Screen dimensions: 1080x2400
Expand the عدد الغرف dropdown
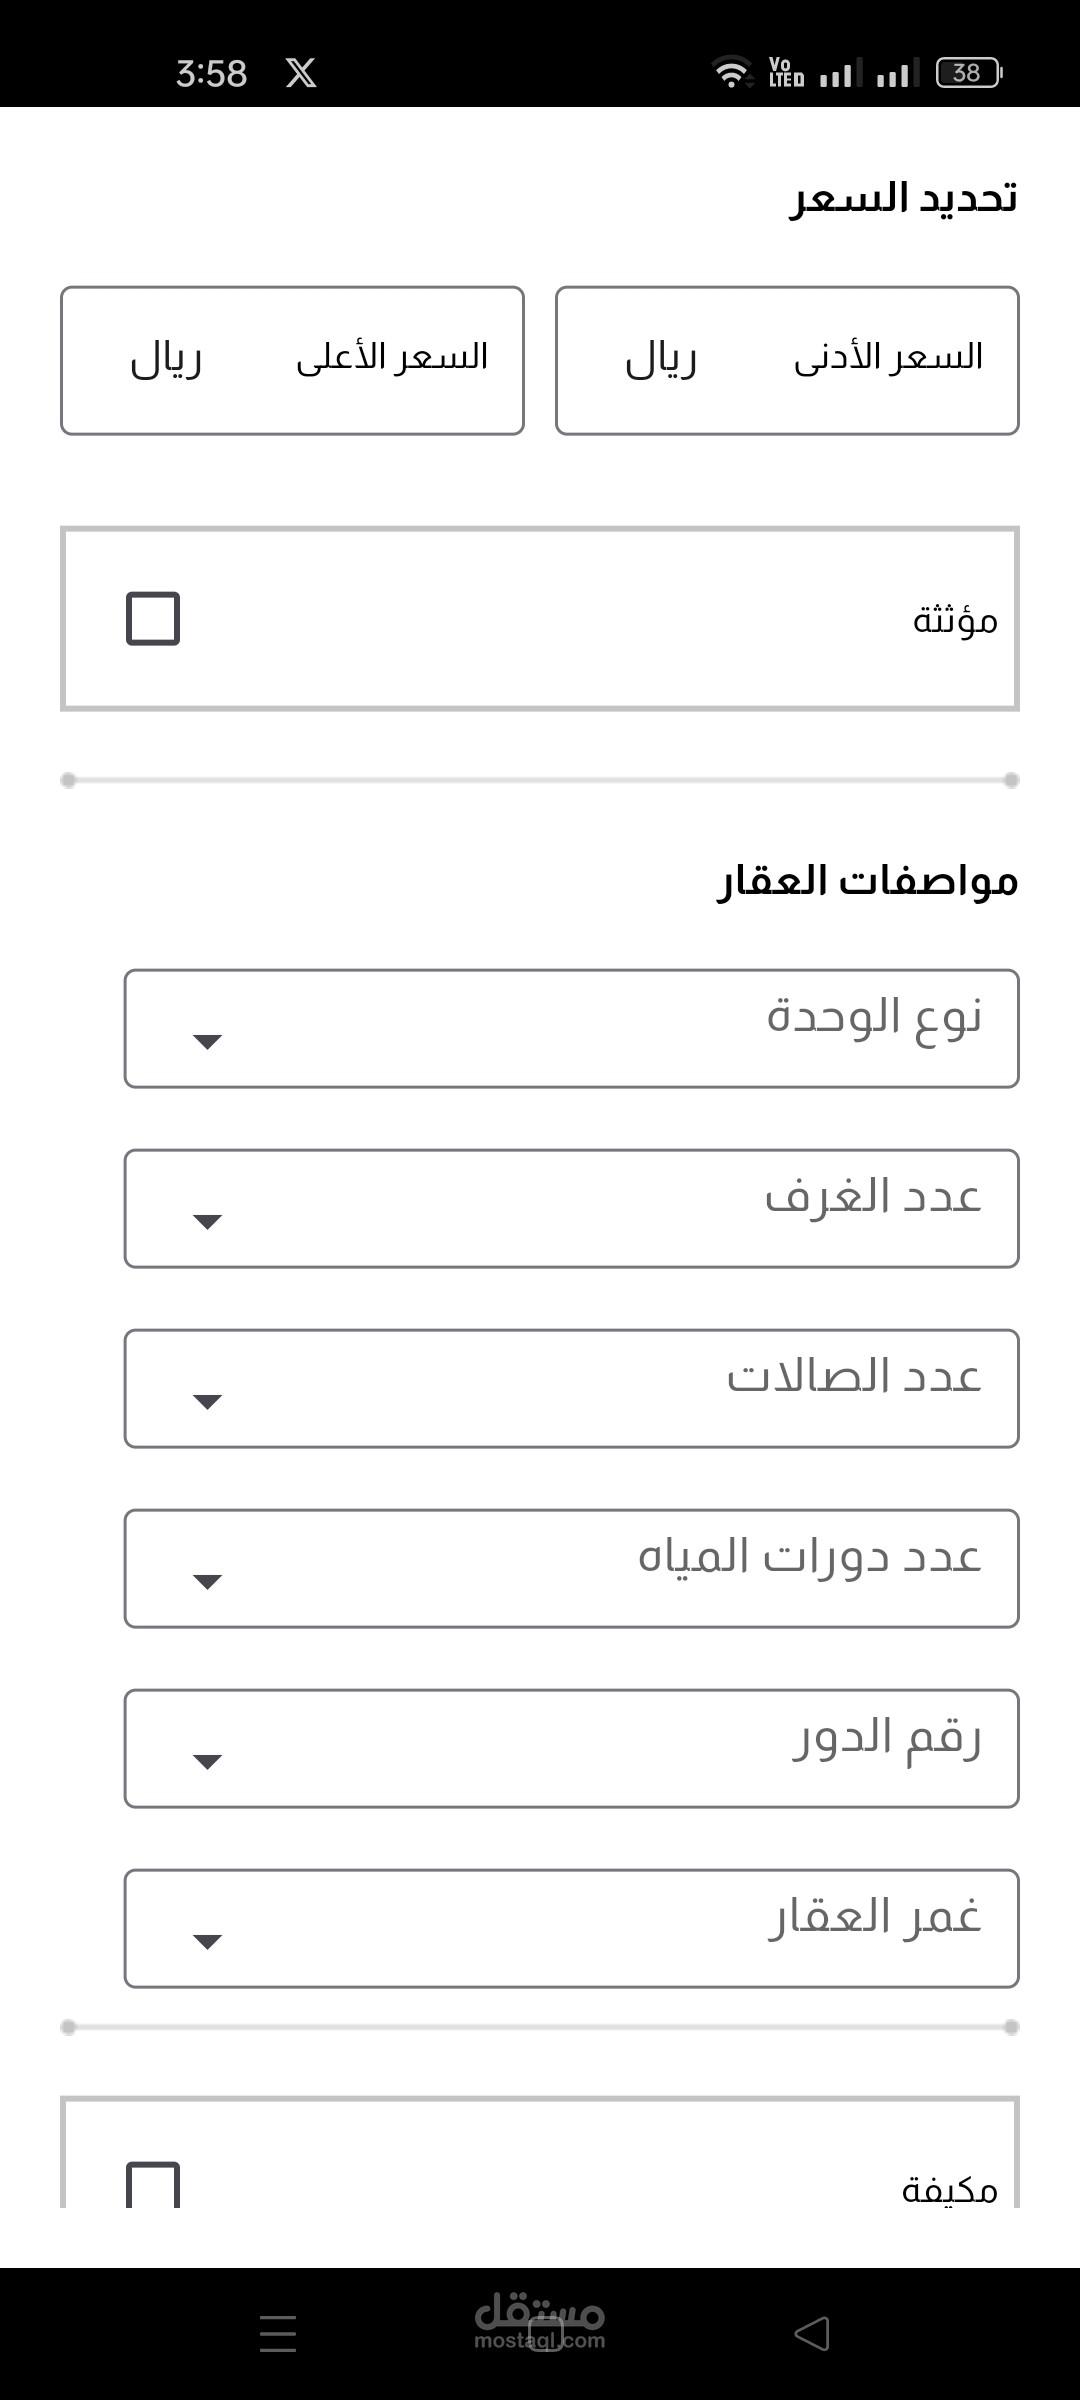571,1208
